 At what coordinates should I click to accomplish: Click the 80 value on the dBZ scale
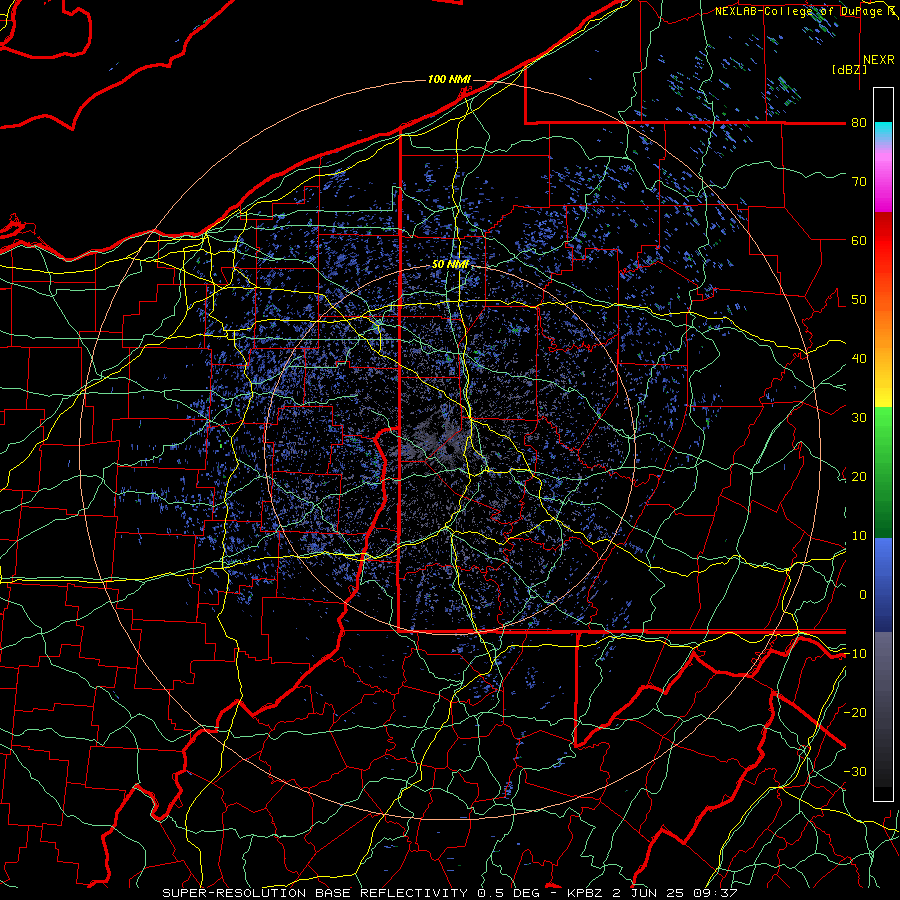(859, 123)
